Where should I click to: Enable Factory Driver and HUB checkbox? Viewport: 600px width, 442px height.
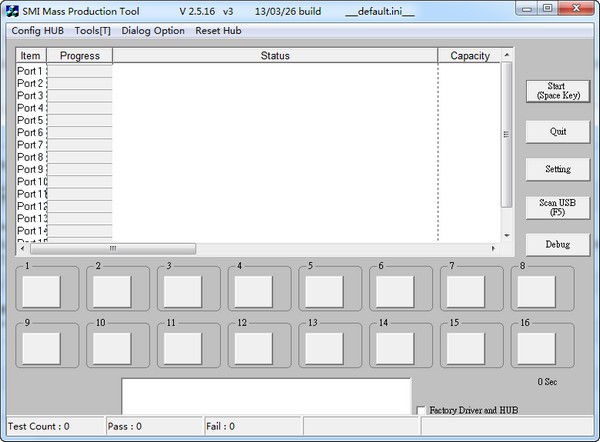[421, 411]
